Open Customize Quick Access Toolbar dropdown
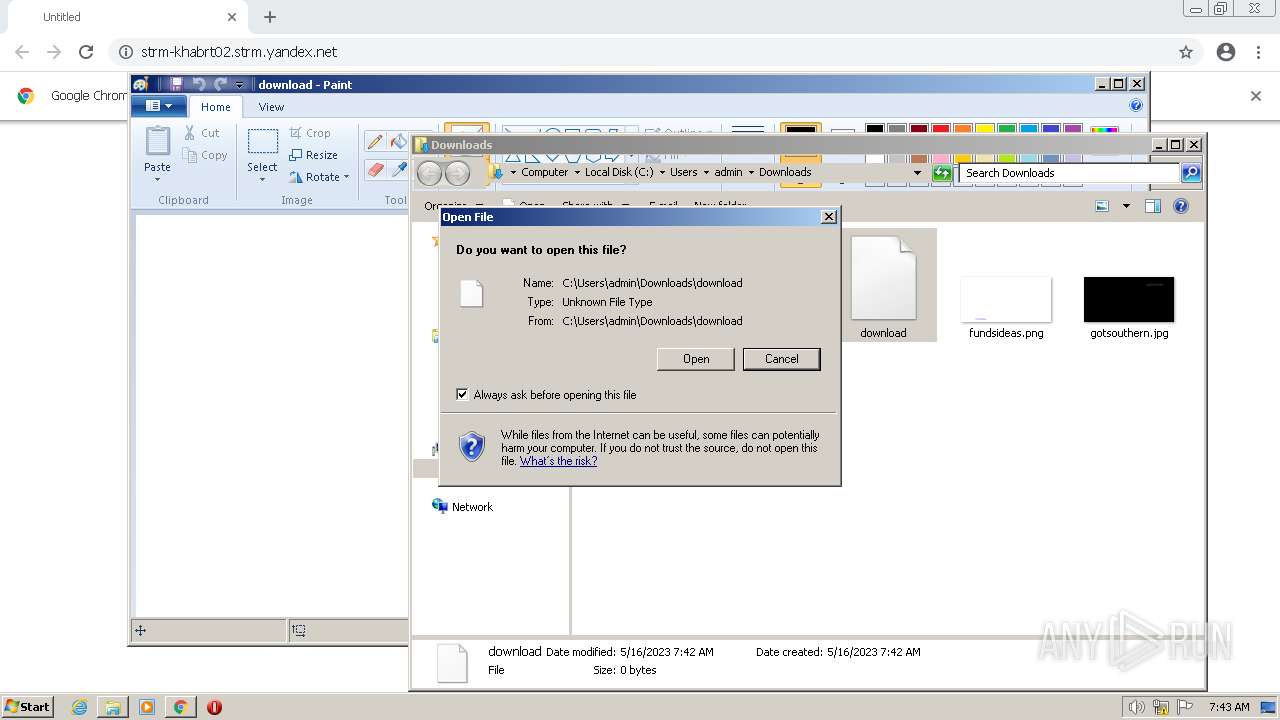This screenshot has width=1280, height=720. 240,85
